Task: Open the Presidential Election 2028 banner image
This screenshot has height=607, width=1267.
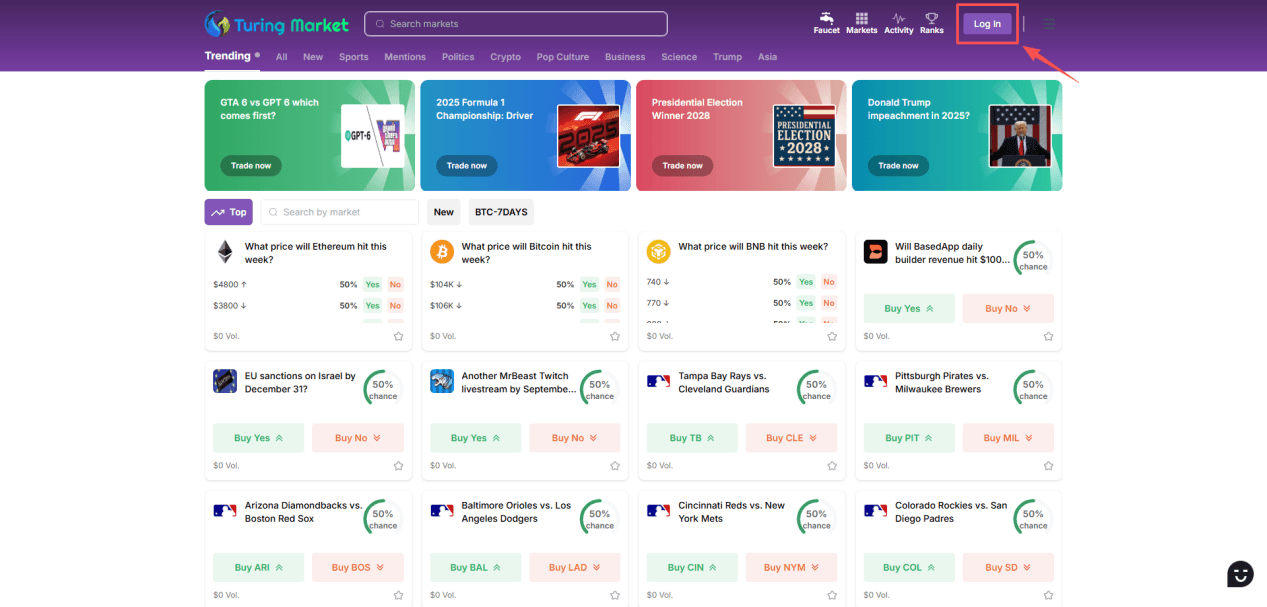Action: click(x=804, y=136)
